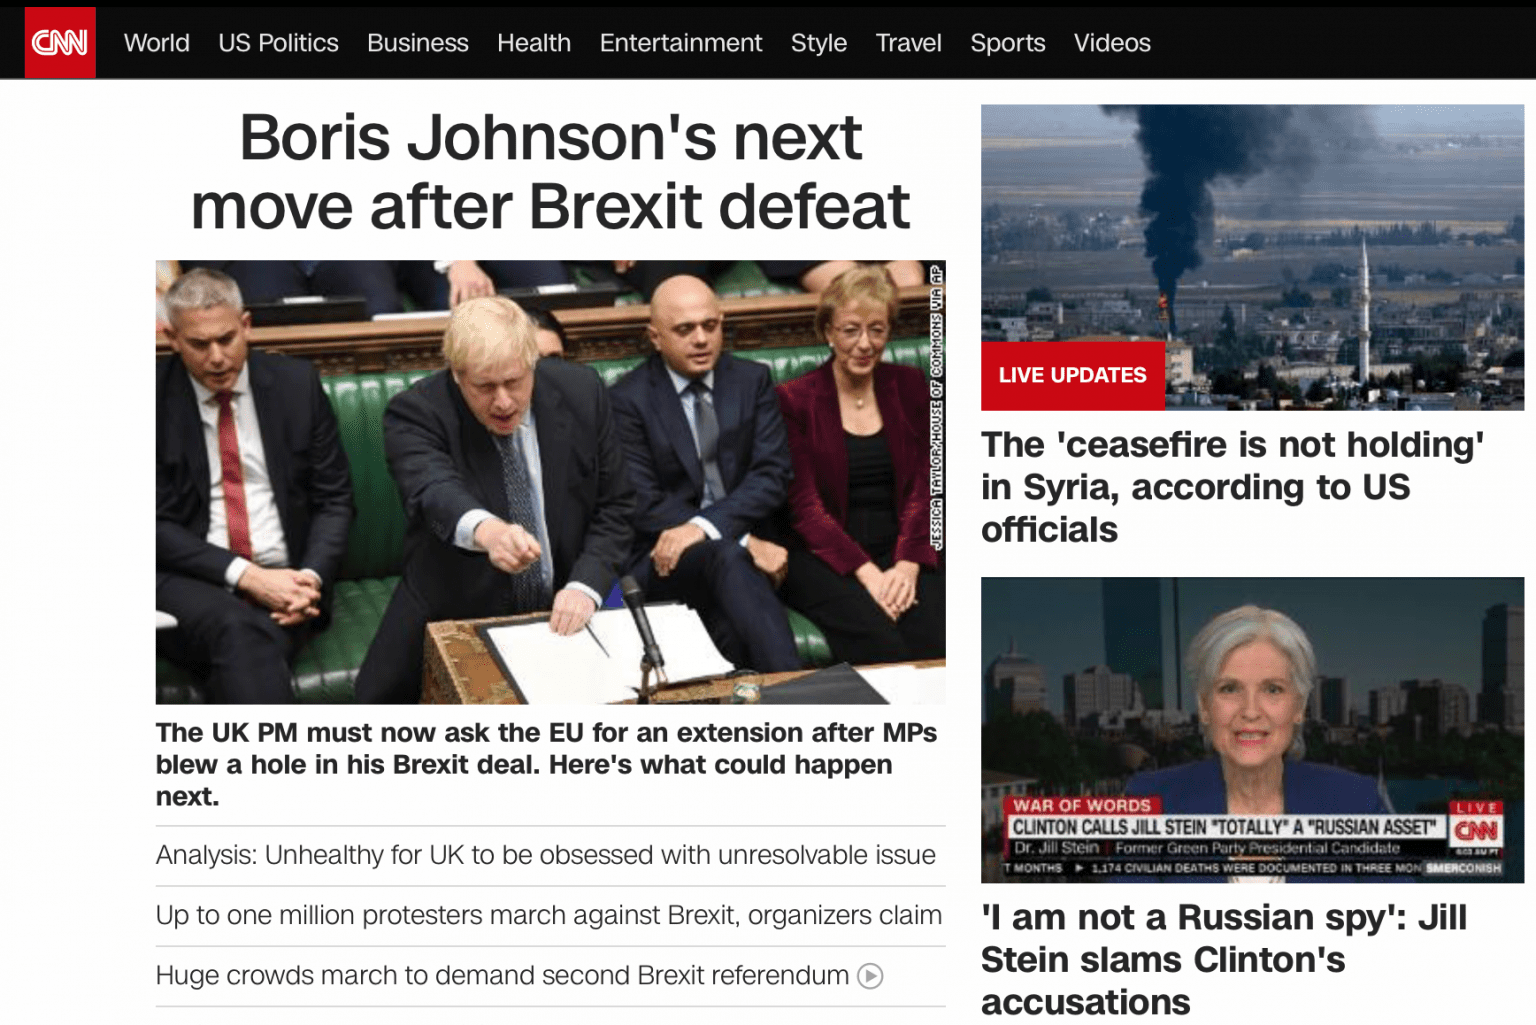Go to the Sports section
Image resolution: width=1536 pixels, height=1025 pixels.
1008,43
